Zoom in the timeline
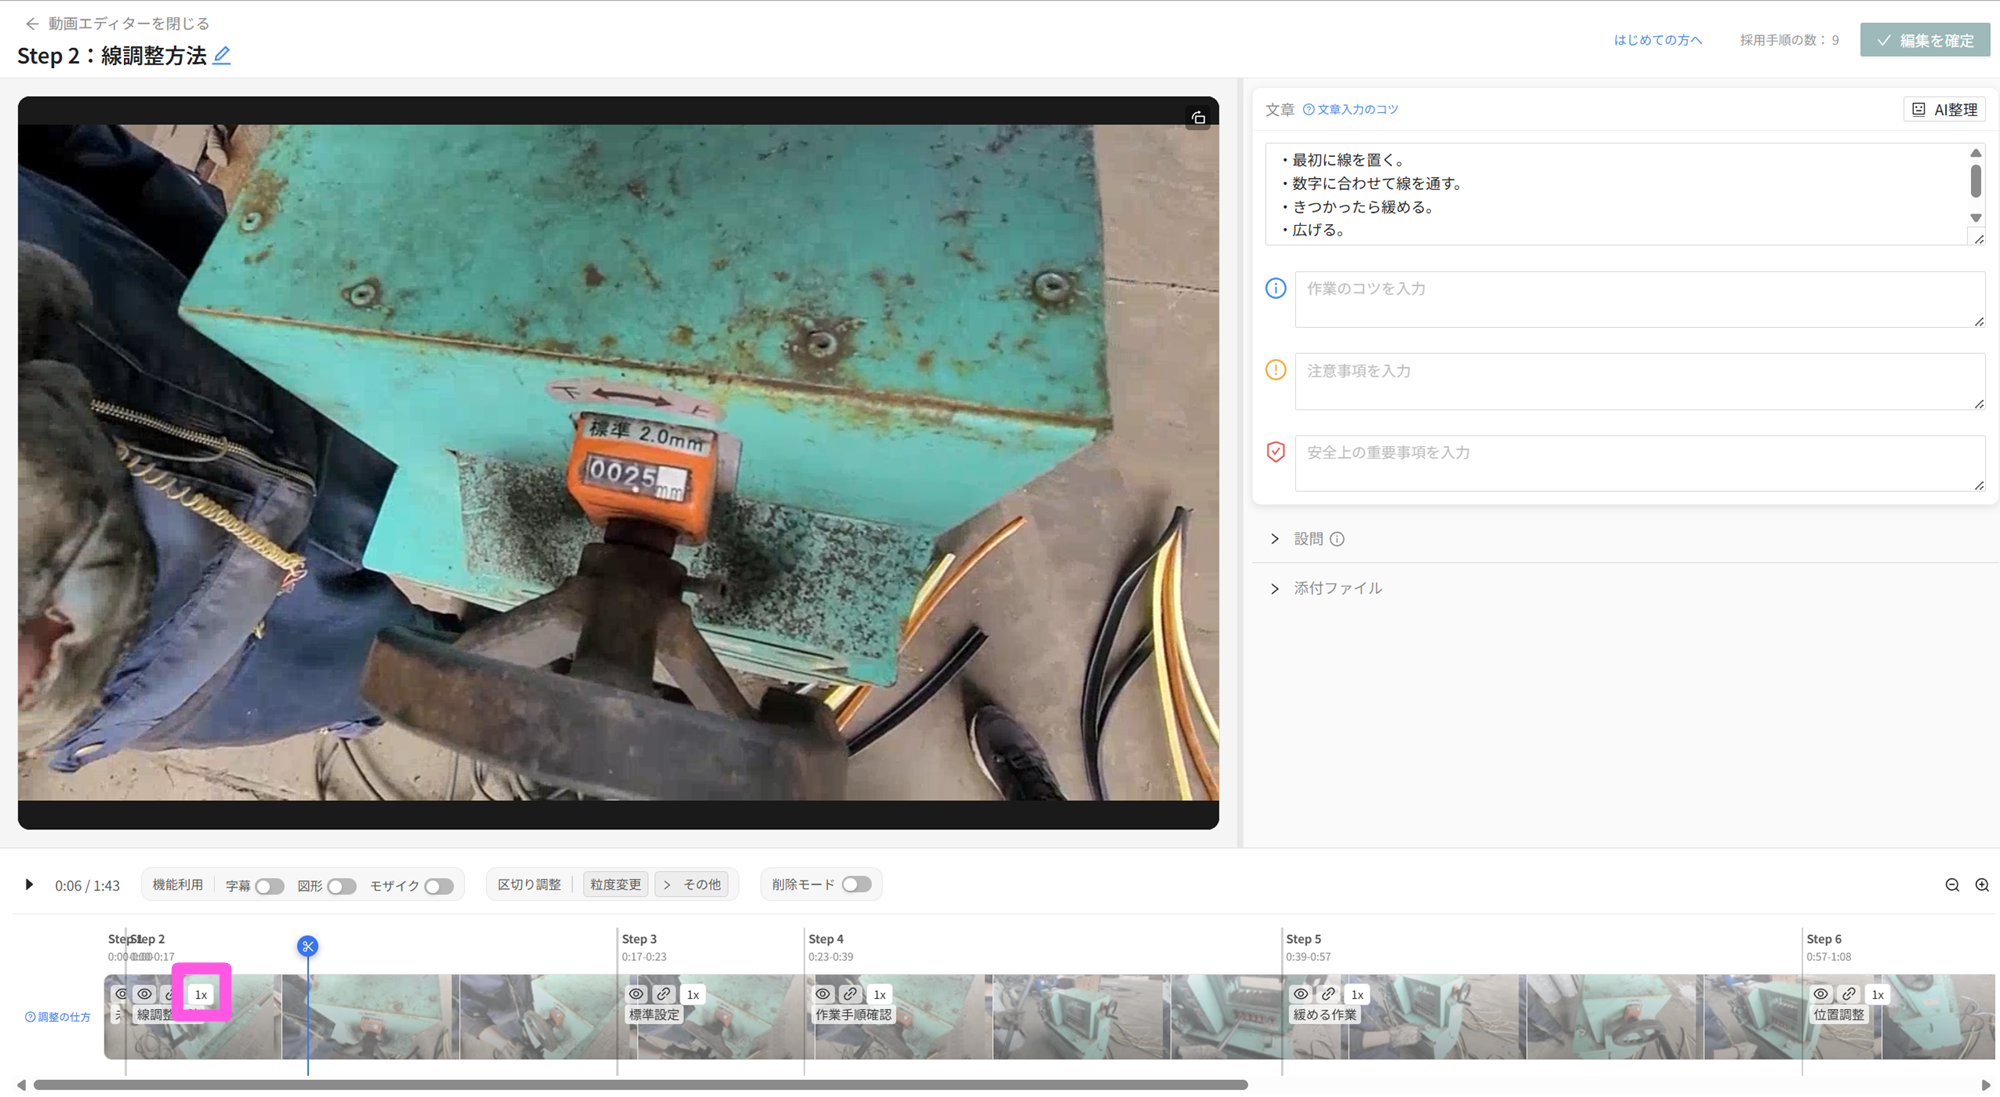Screen dimensions: 2000x1097 click(1982, 885)
